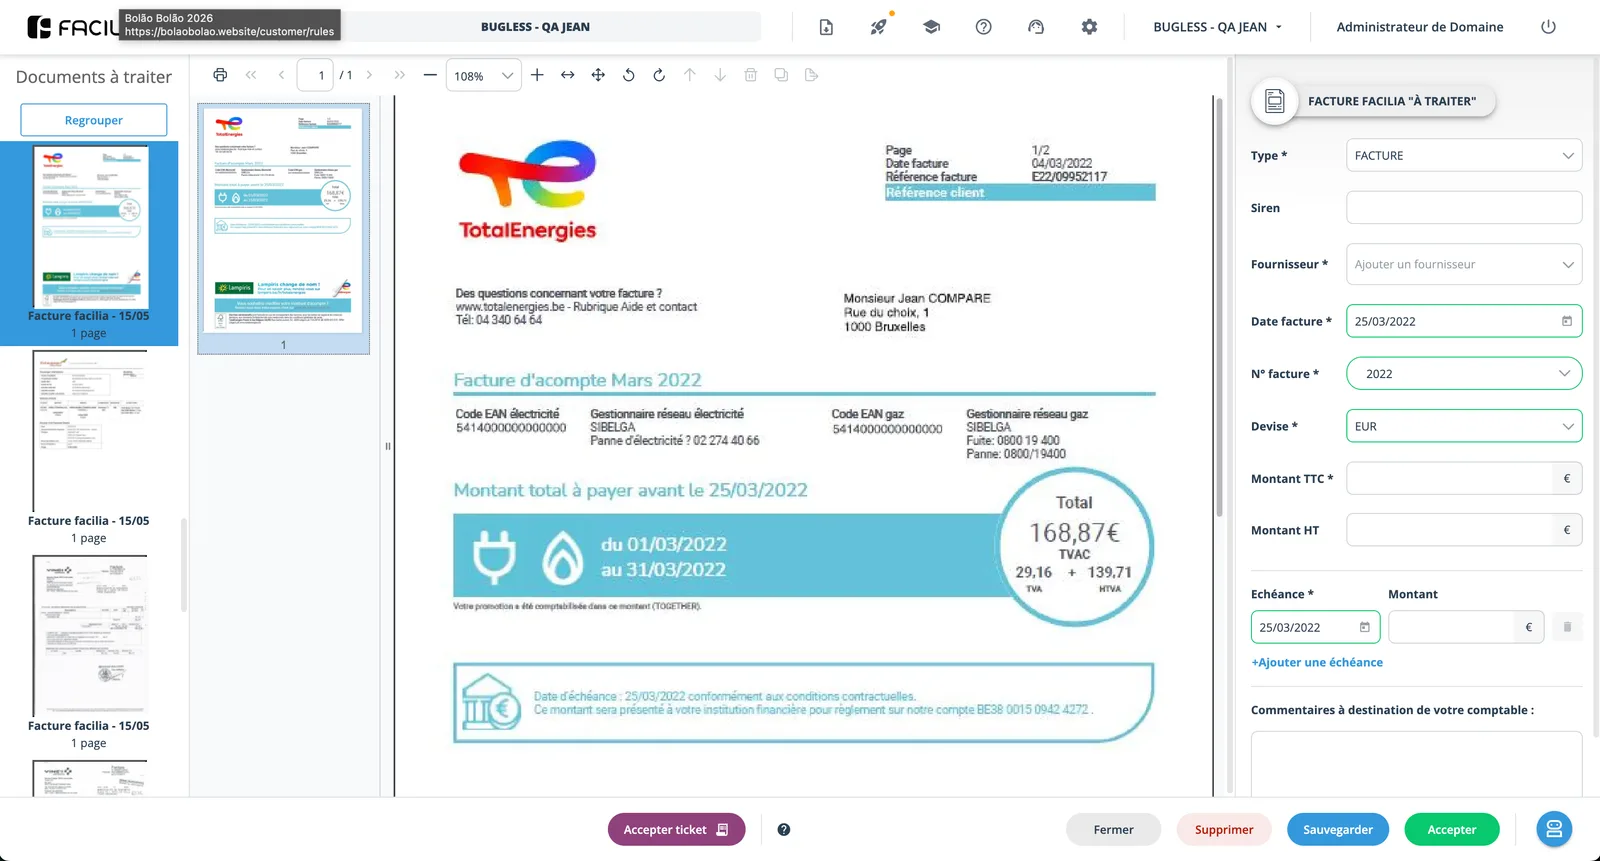
Task: Go to next page arrow
Action: click(369, 75)
